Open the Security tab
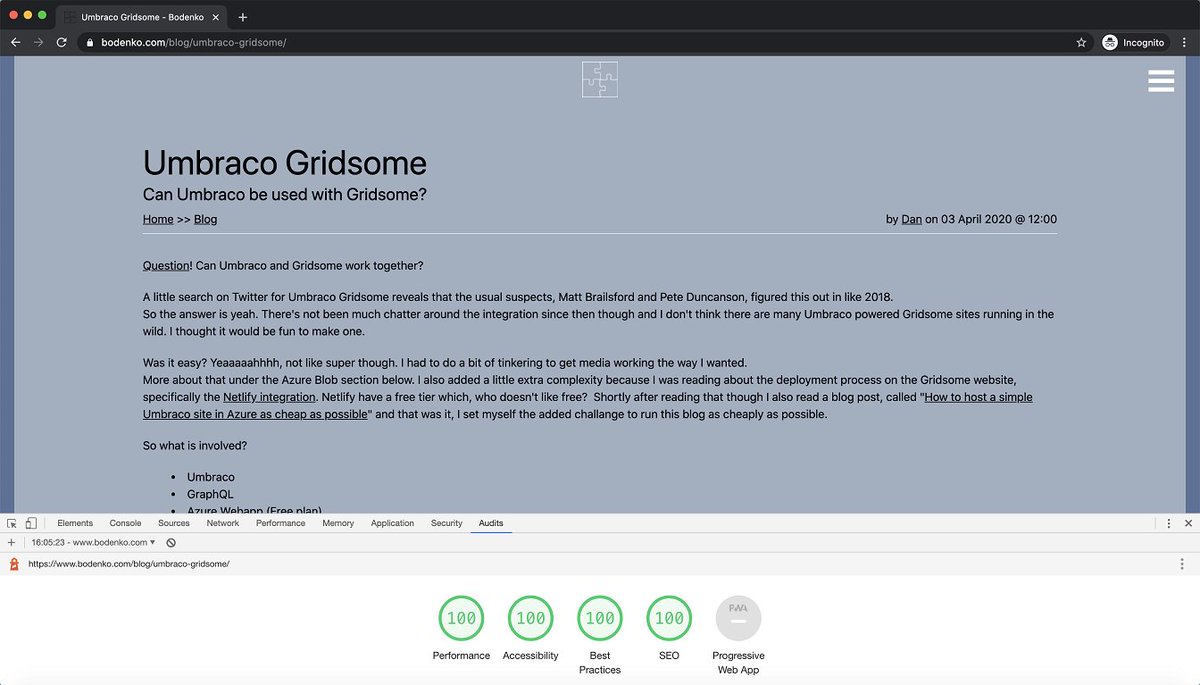The height and width of the screenshot is (685, 1200). point(447,523)
